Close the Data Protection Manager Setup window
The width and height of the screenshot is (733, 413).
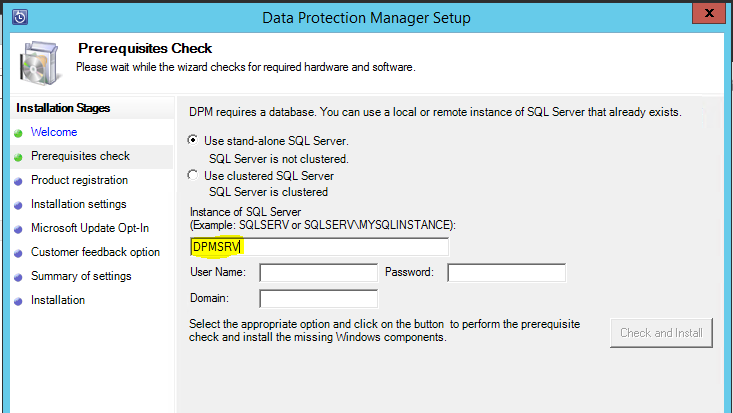coord(709,13)
